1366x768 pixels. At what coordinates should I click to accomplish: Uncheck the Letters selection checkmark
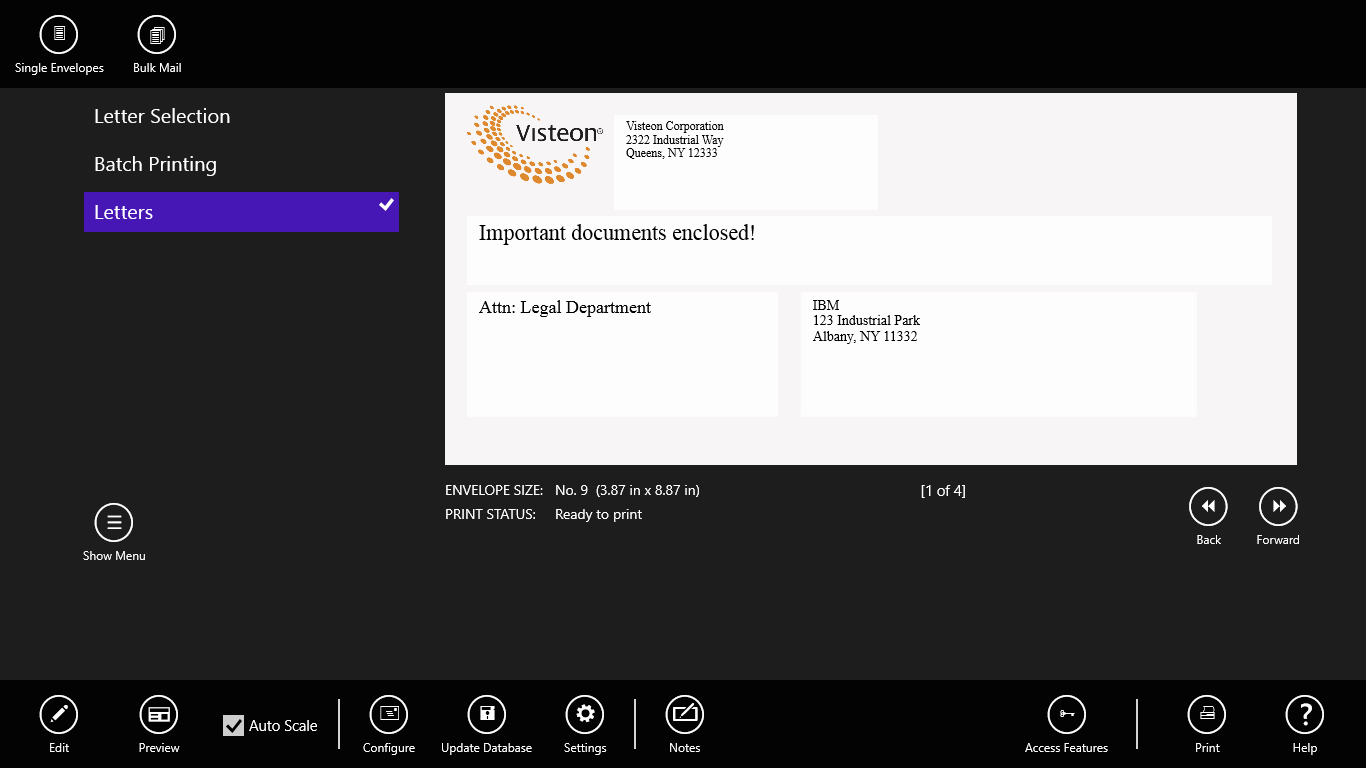pos(385,204)
